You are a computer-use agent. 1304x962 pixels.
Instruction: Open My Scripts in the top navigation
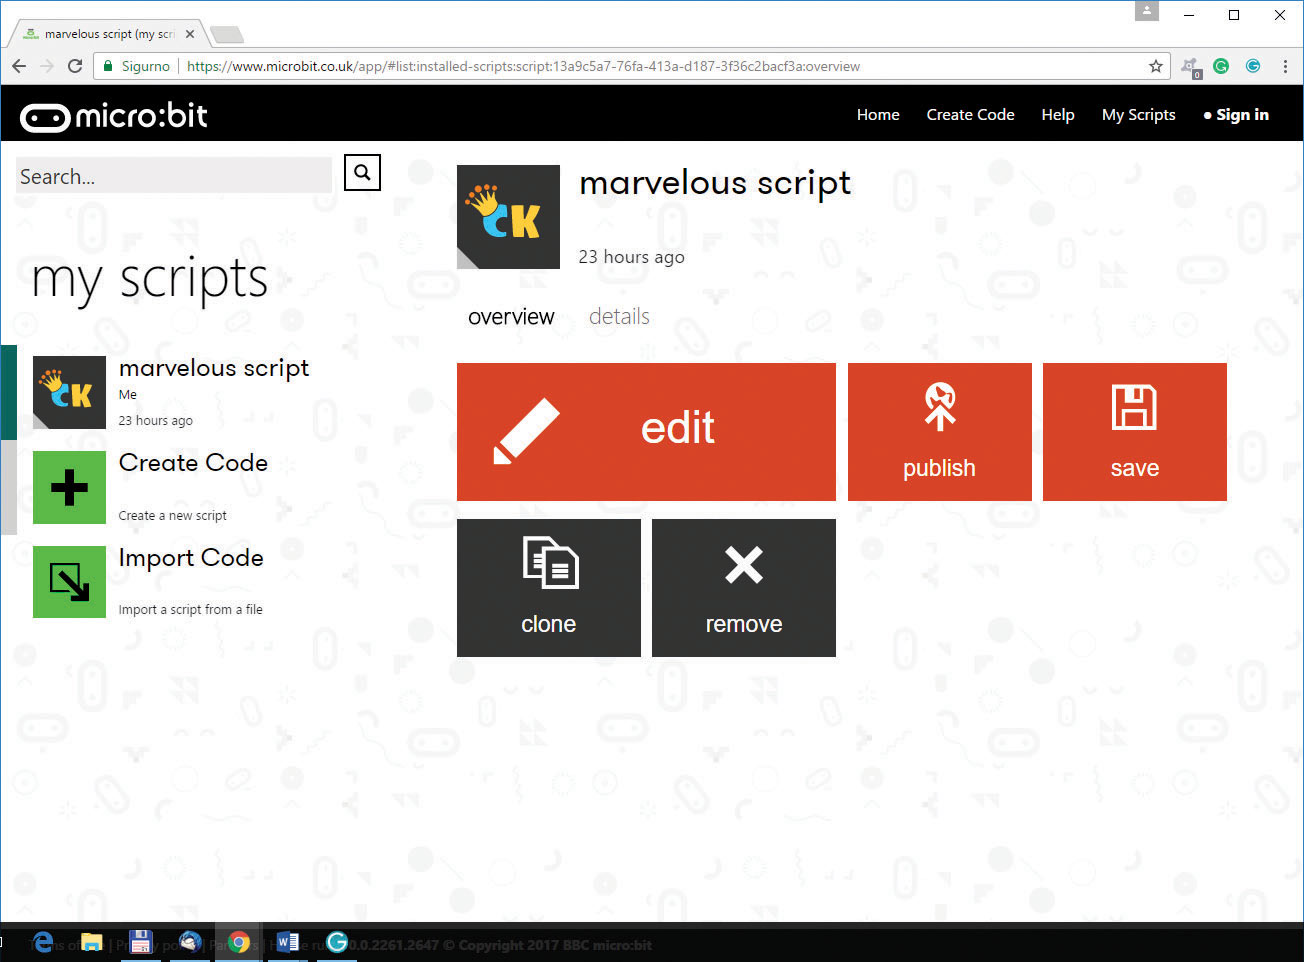point(1138,115)
